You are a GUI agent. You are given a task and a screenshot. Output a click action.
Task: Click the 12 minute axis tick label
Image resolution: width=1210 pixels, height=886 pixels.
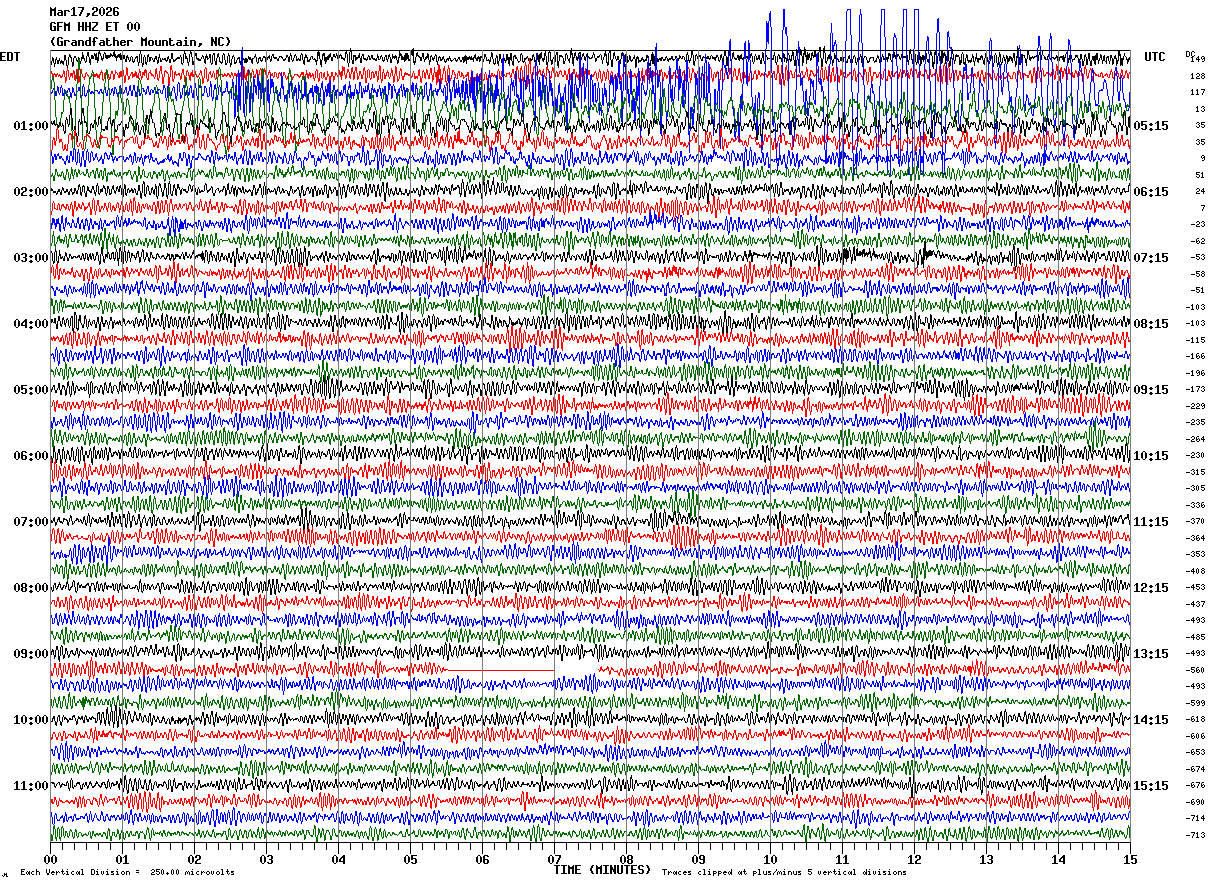[x=914, y=859]
